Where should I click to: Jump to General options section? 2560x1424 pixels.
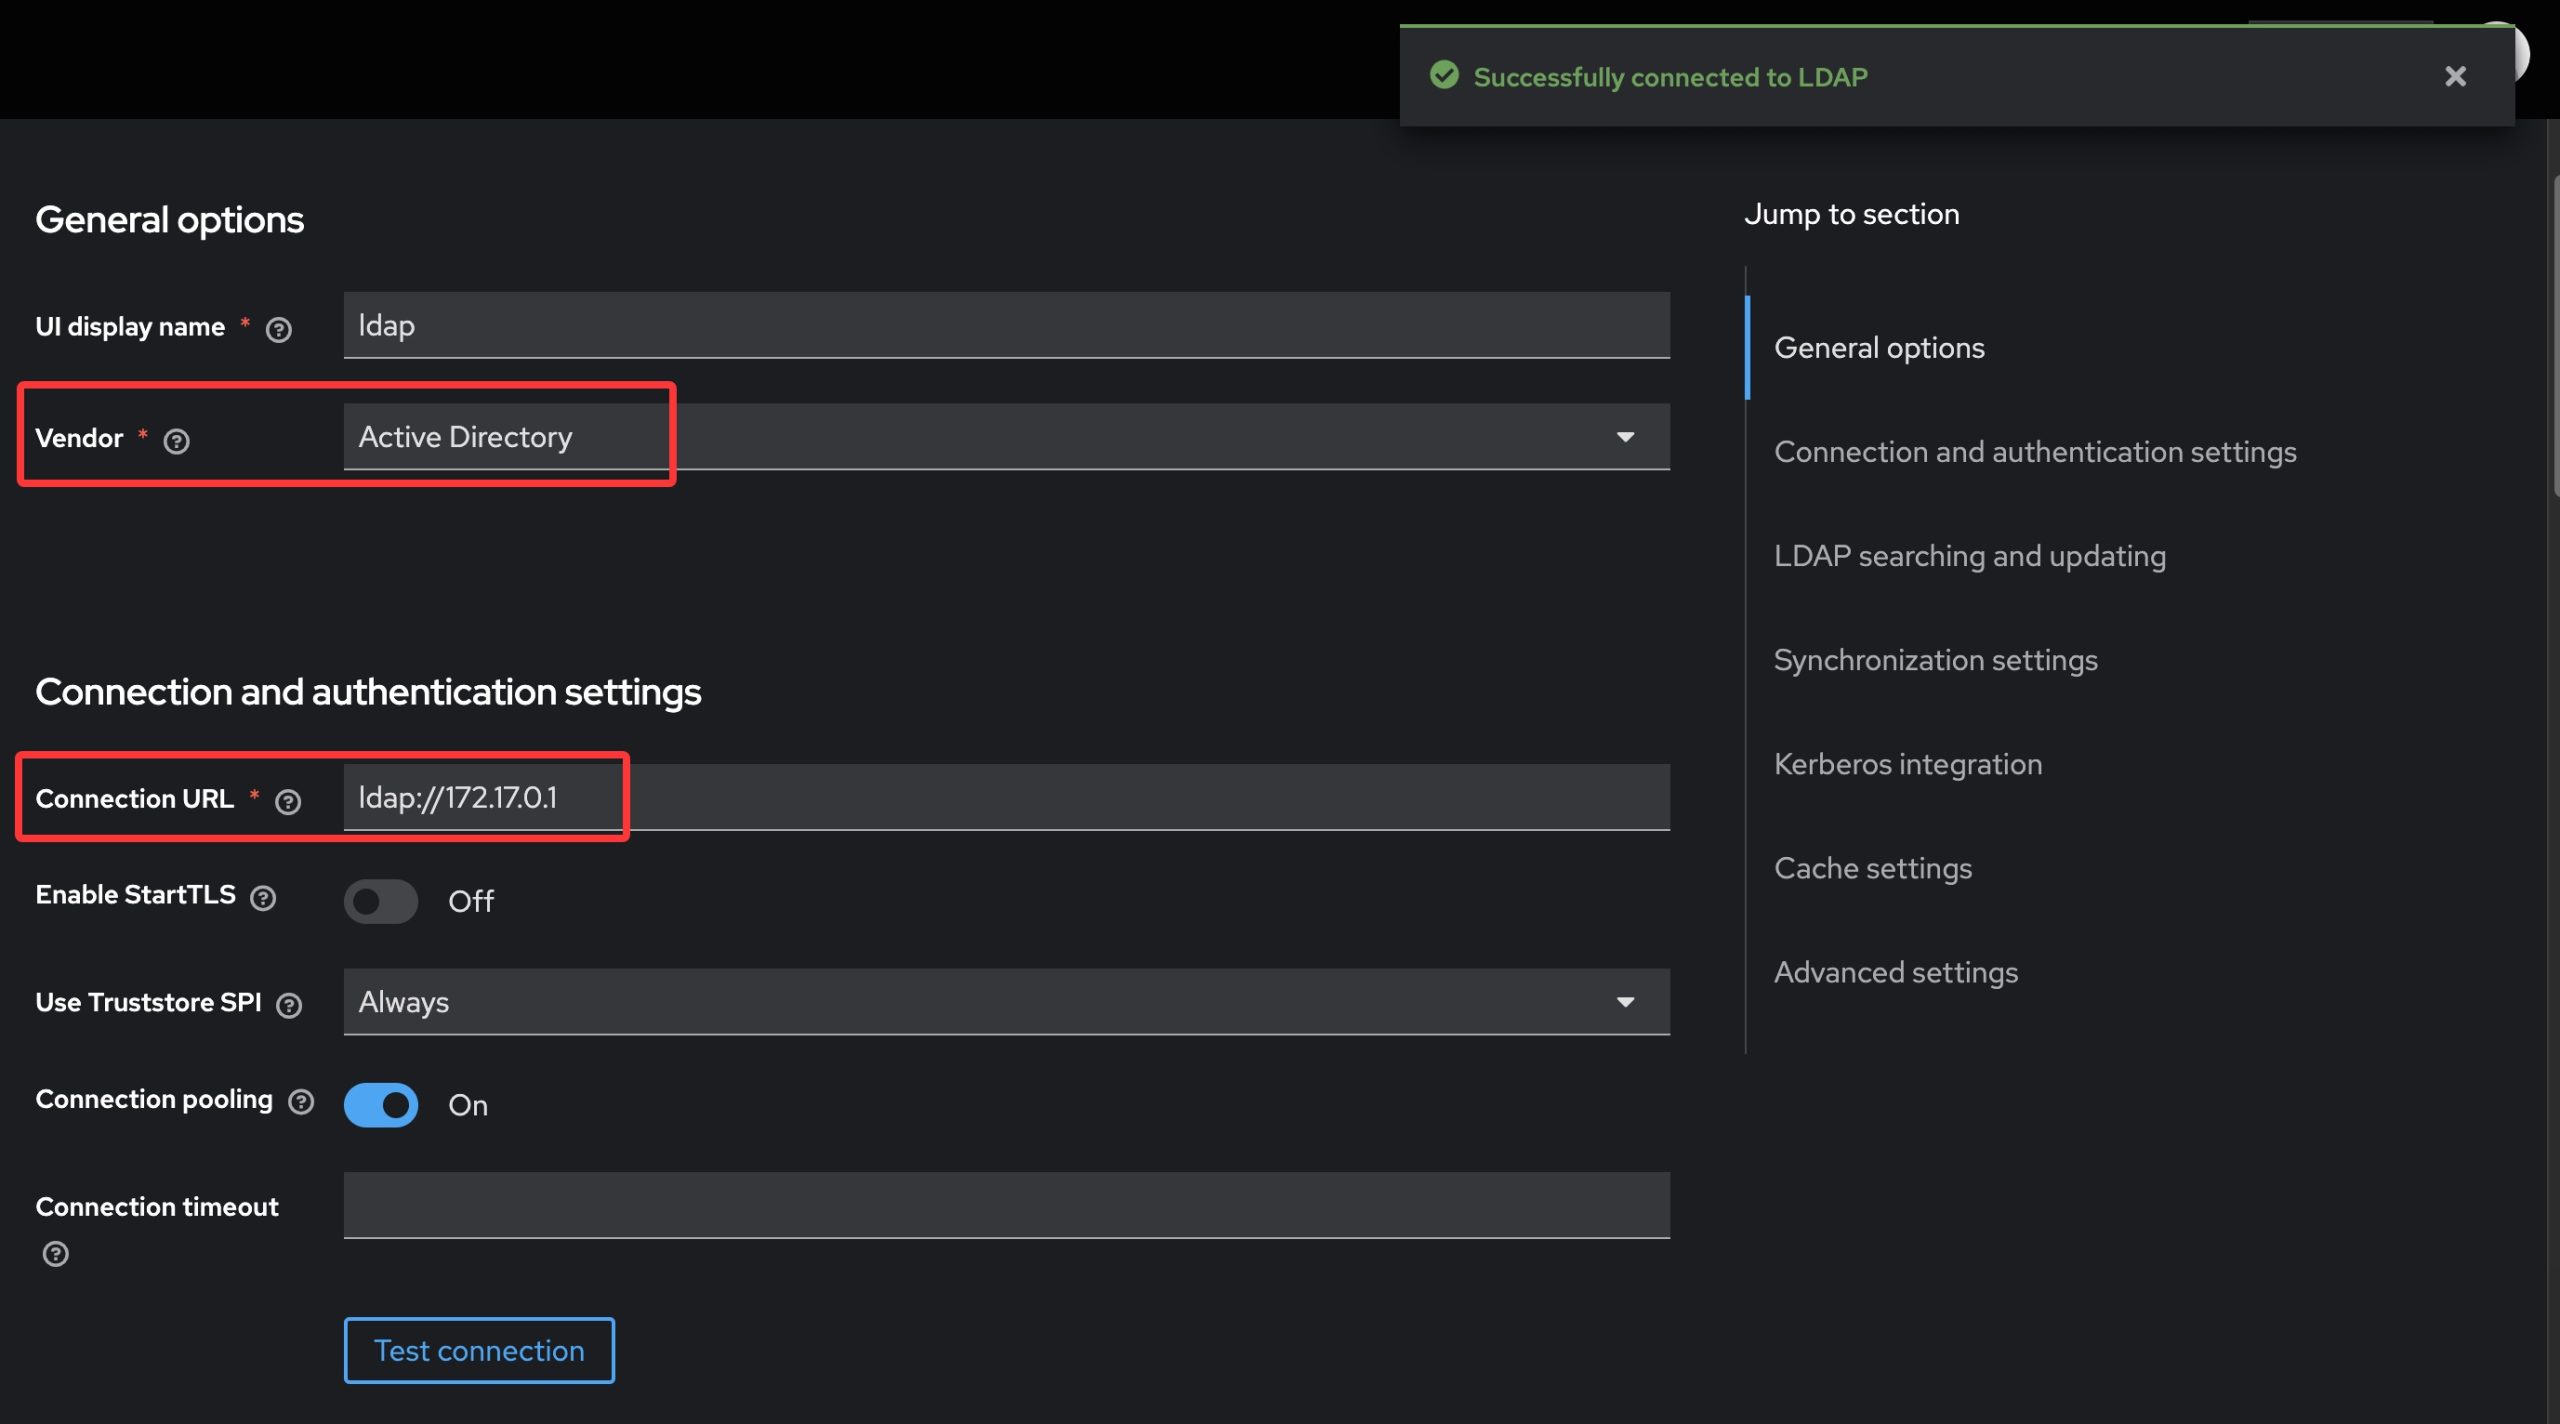pos(1879,348)
